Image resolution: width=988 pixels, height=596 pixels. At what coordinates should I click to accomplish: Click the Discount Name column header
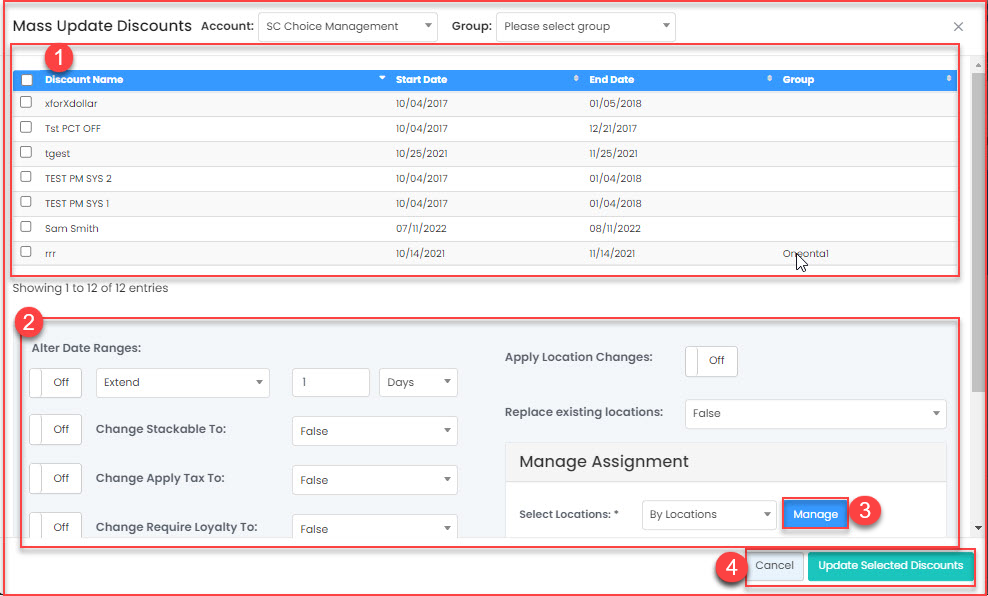(x=84, y=79)
